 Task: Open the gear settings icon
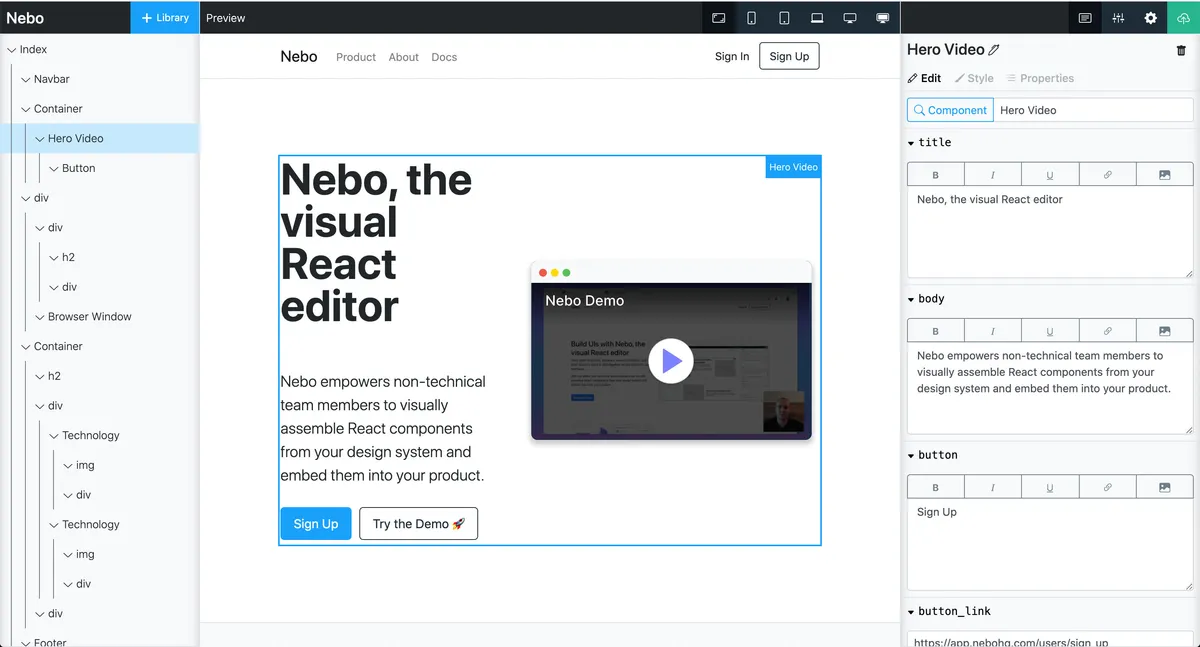click(x=1151, y=18)
